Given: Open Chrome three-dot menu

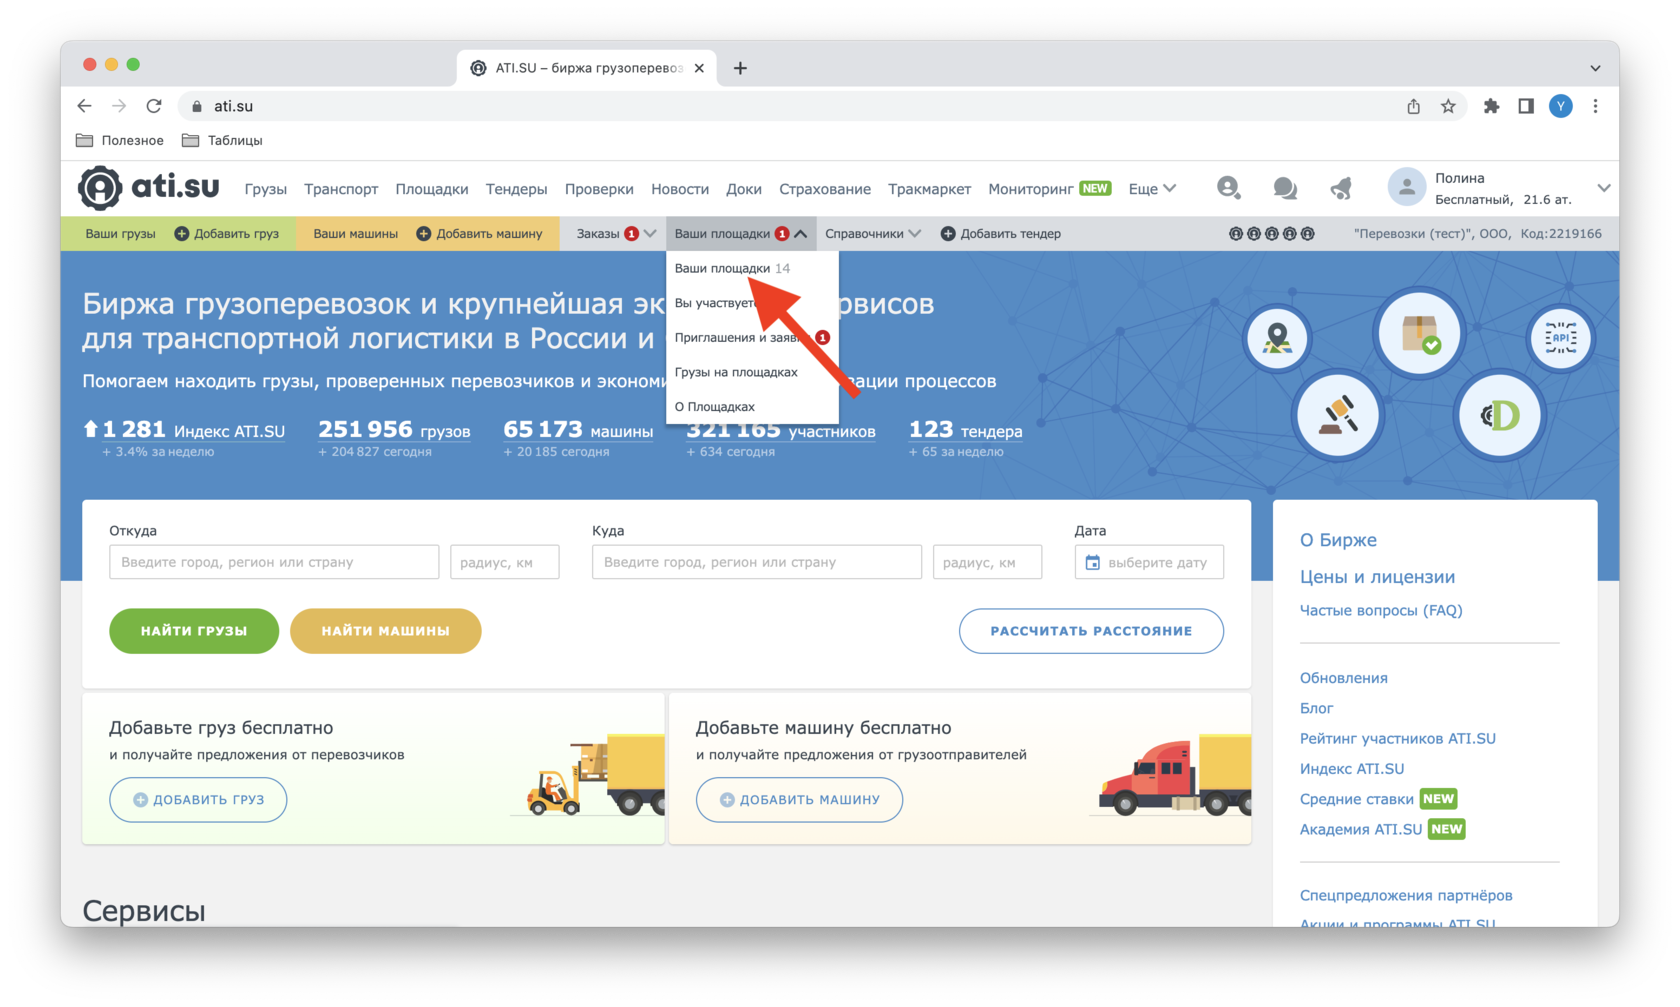Looking at the screenshot, I should coord(1595,106).
